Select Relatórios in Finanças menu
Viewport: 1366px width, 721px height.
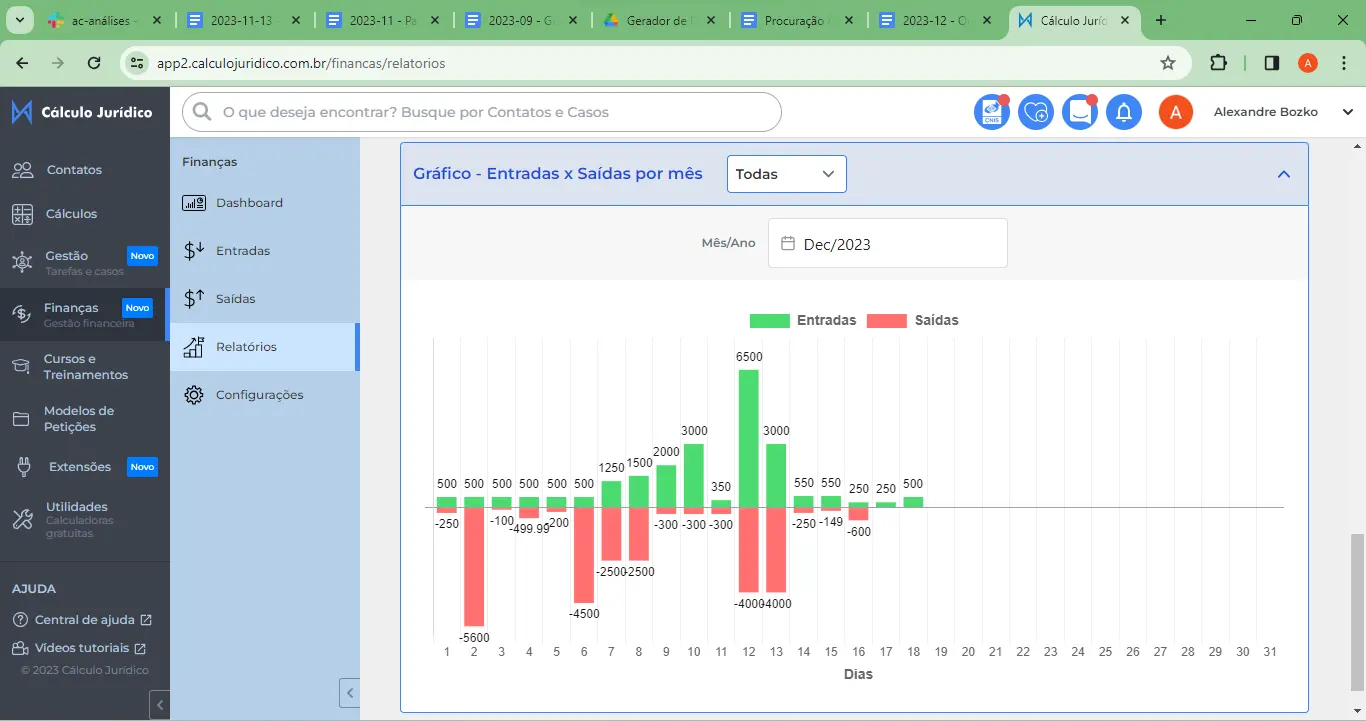tap(264, 347)
